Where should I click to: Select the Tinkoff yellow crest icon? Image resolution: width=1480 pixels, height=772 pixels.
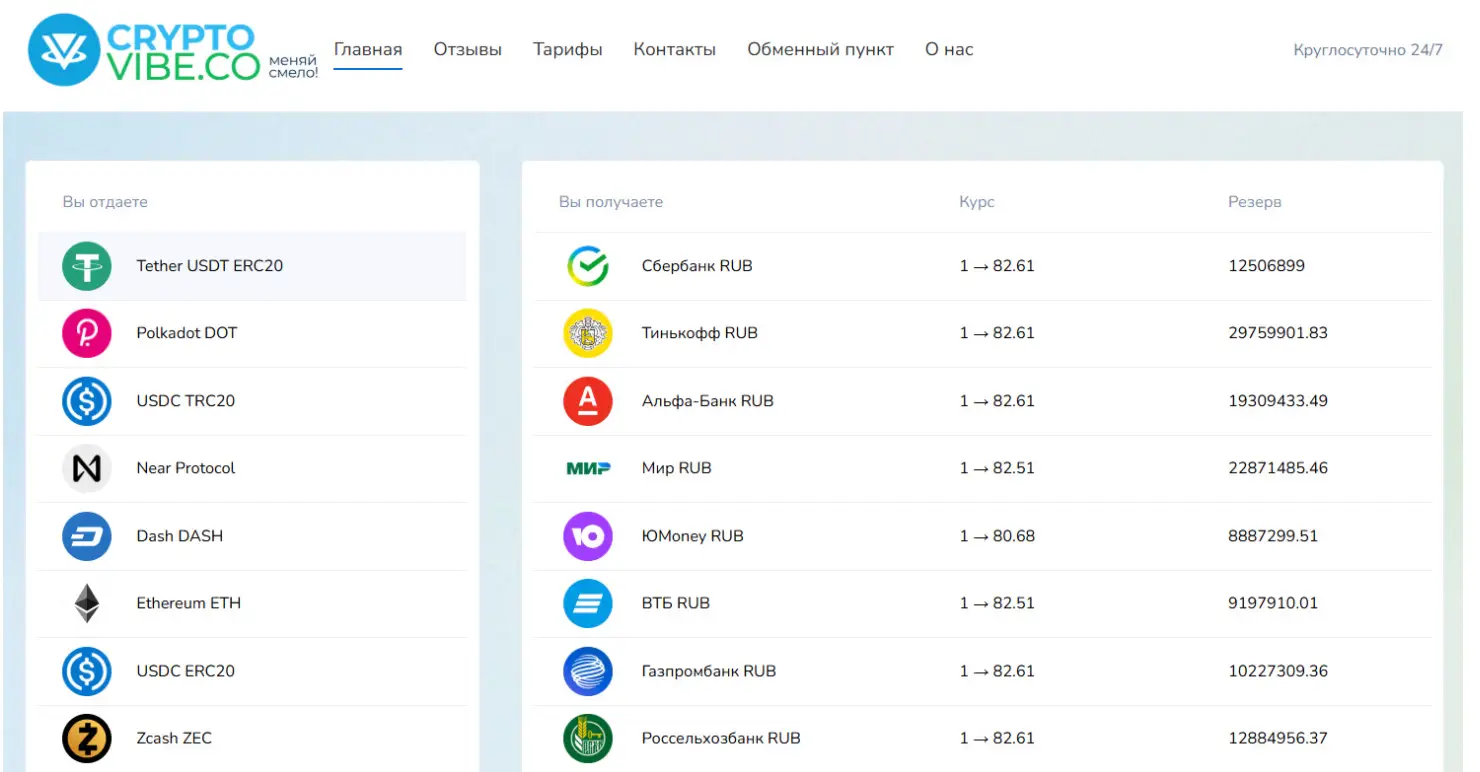[x=588, y=333]
